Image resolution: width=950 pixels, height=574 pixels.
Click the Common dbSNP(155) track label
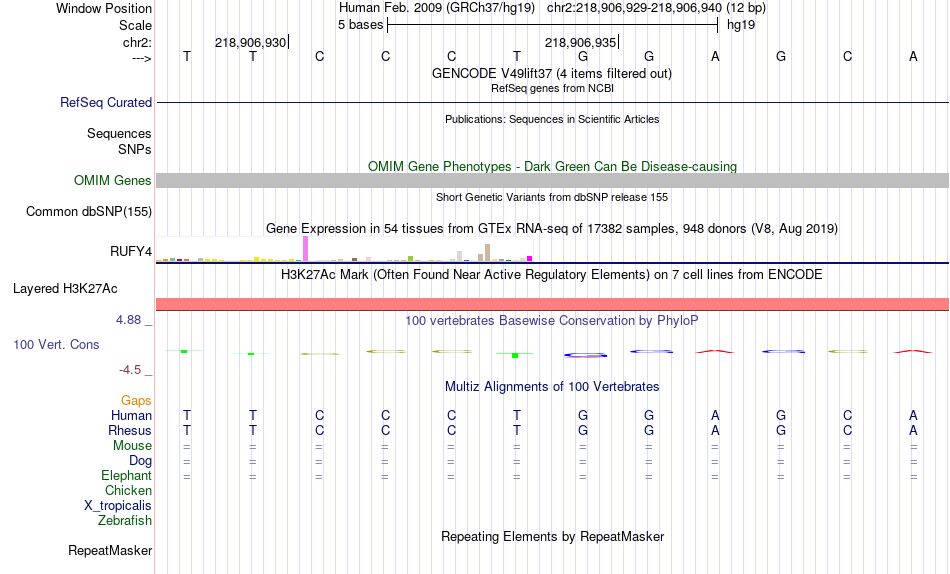coord(89,212)
